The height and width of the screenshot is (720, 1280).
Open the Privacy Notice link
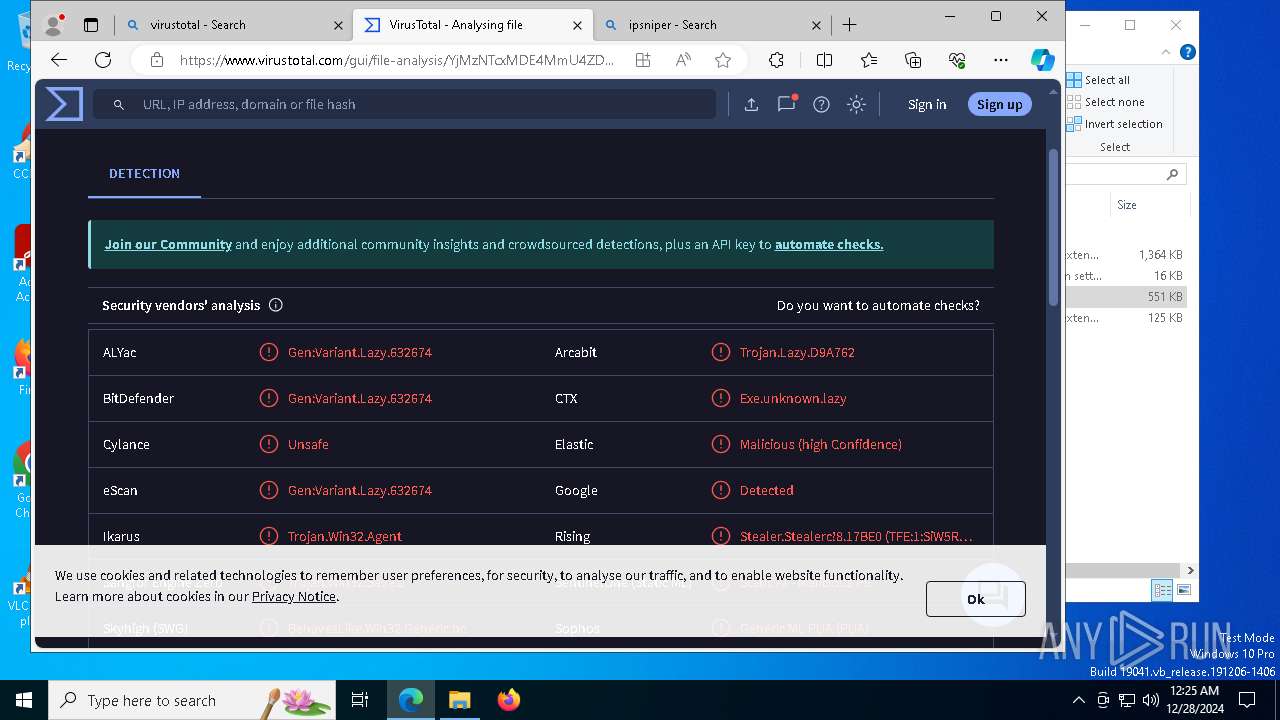coord(294,596)
